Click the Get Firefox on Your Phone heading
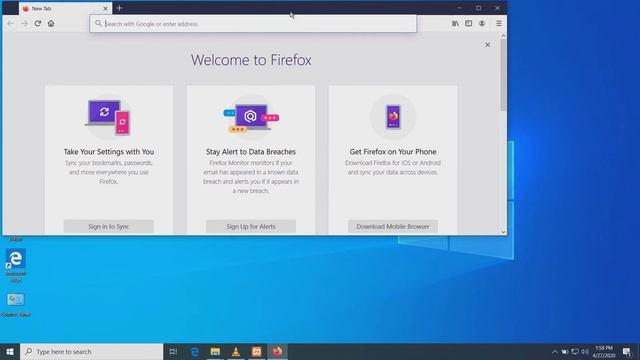The height and width of the screenshot is (360, 640). 393,151
